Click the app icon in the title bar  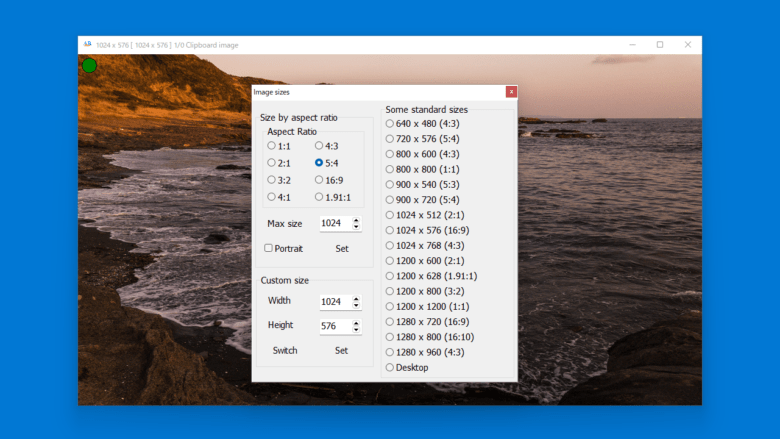88,44
